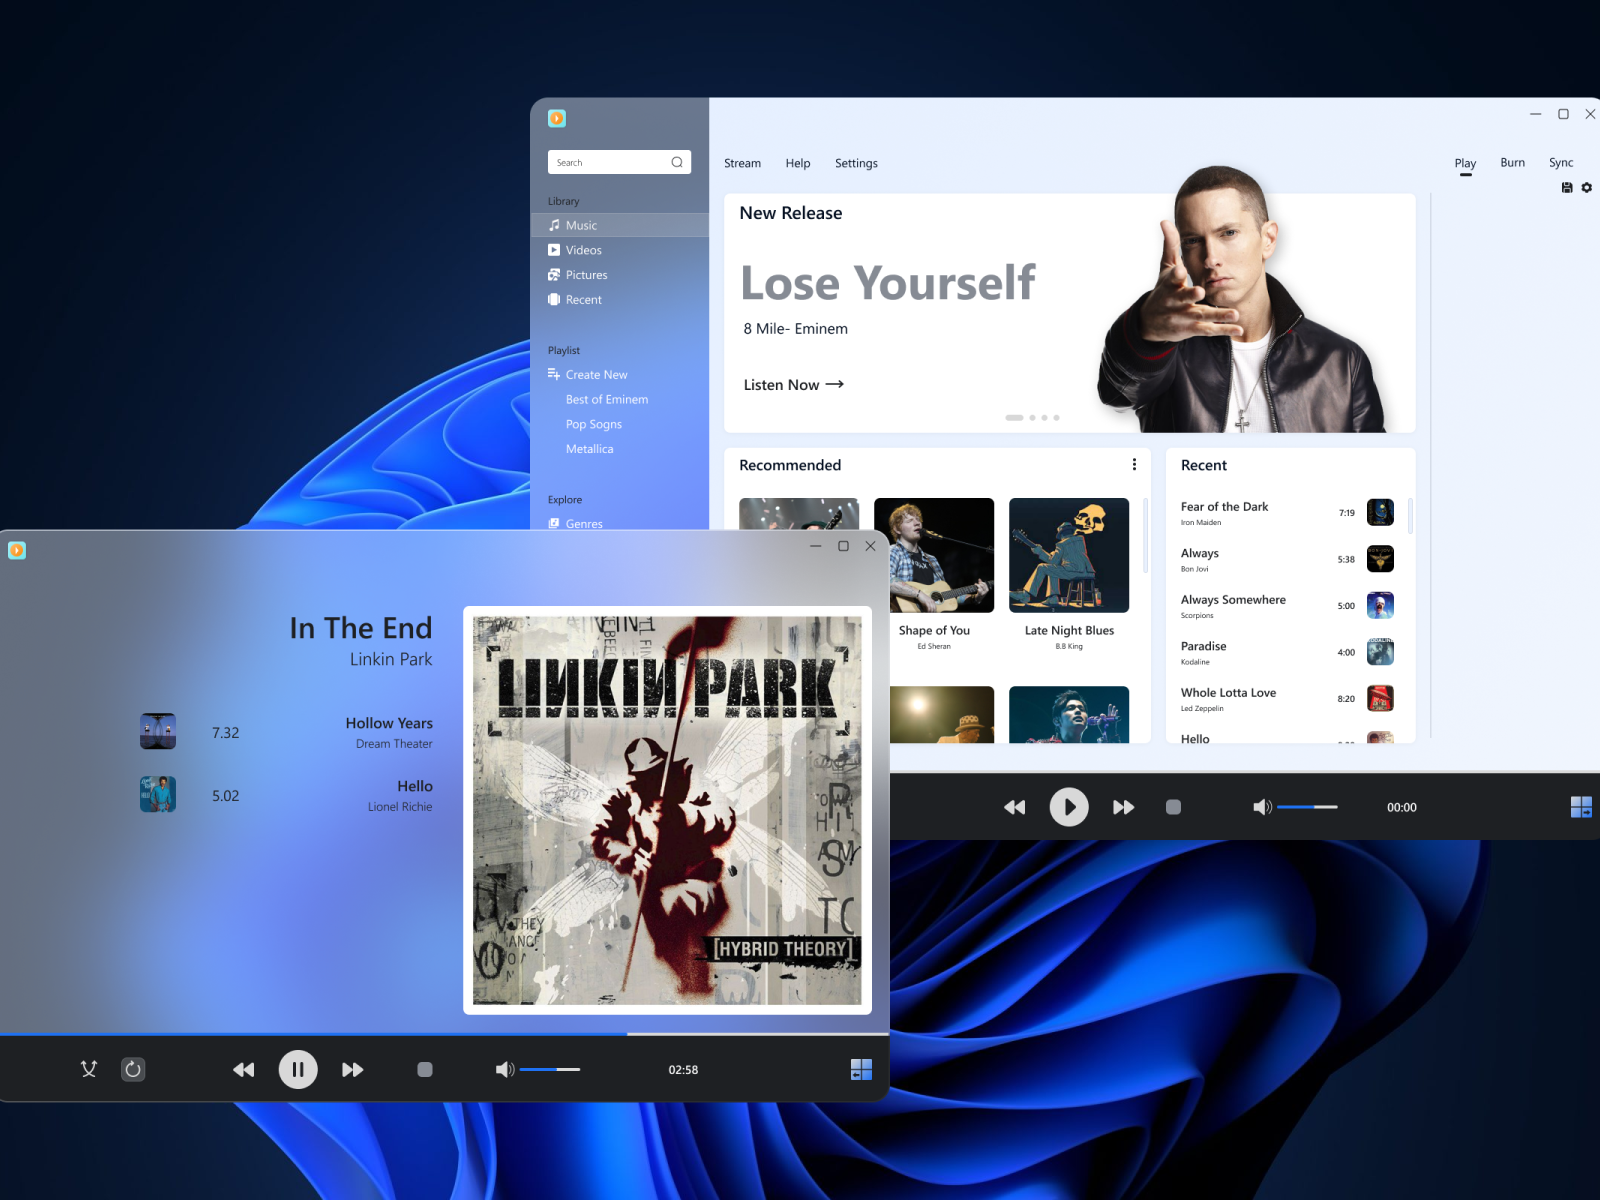
Task: Click the Lionel Richie Hello album thumbnail
Action: 158,794
